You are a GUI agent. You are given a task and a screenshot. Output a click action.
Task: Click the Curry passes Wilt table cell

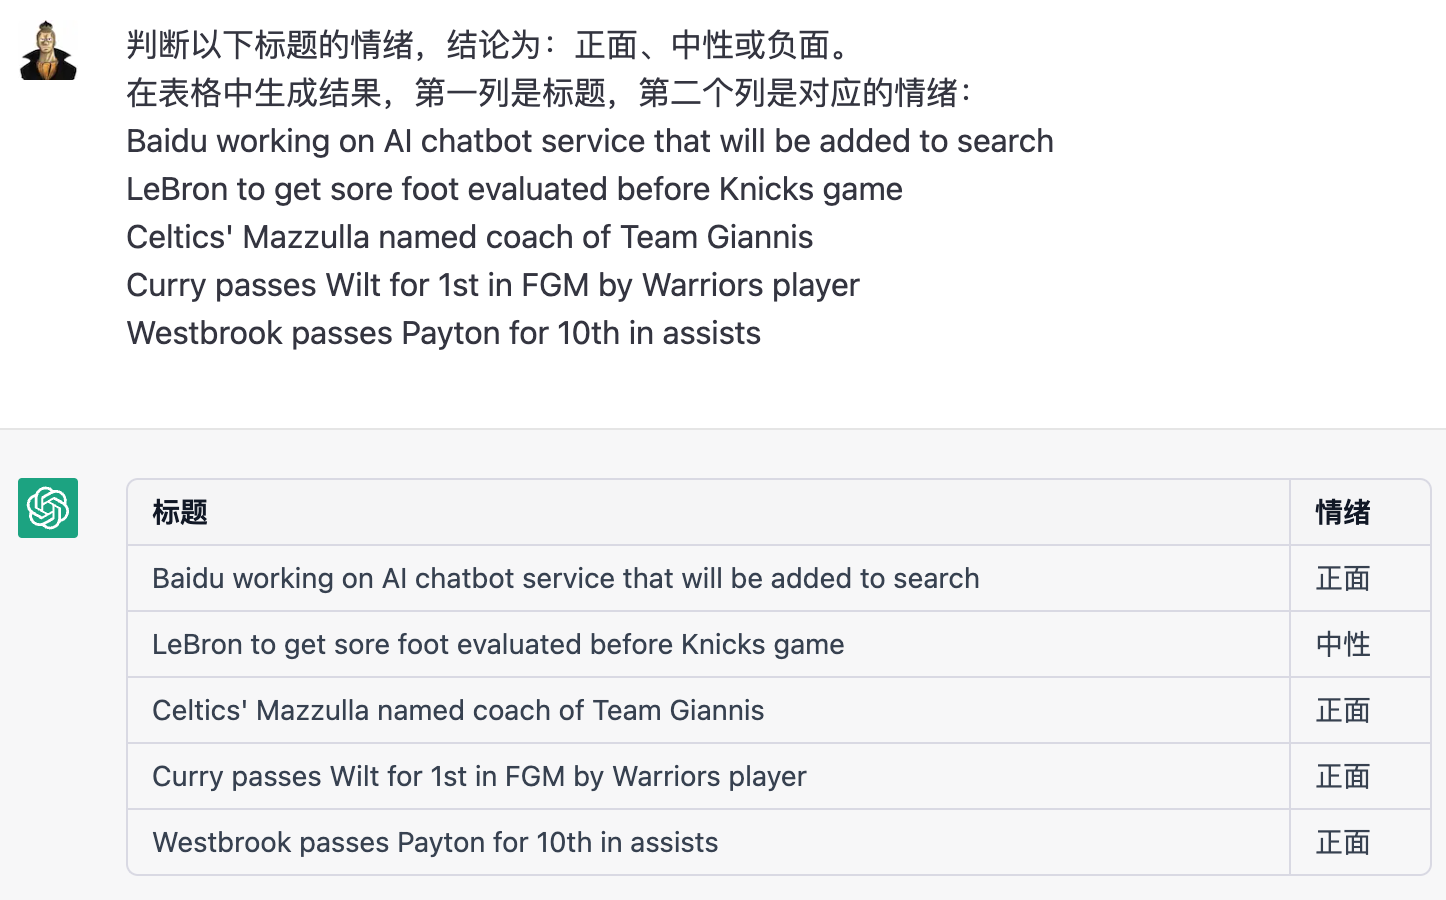click(479, 777)
